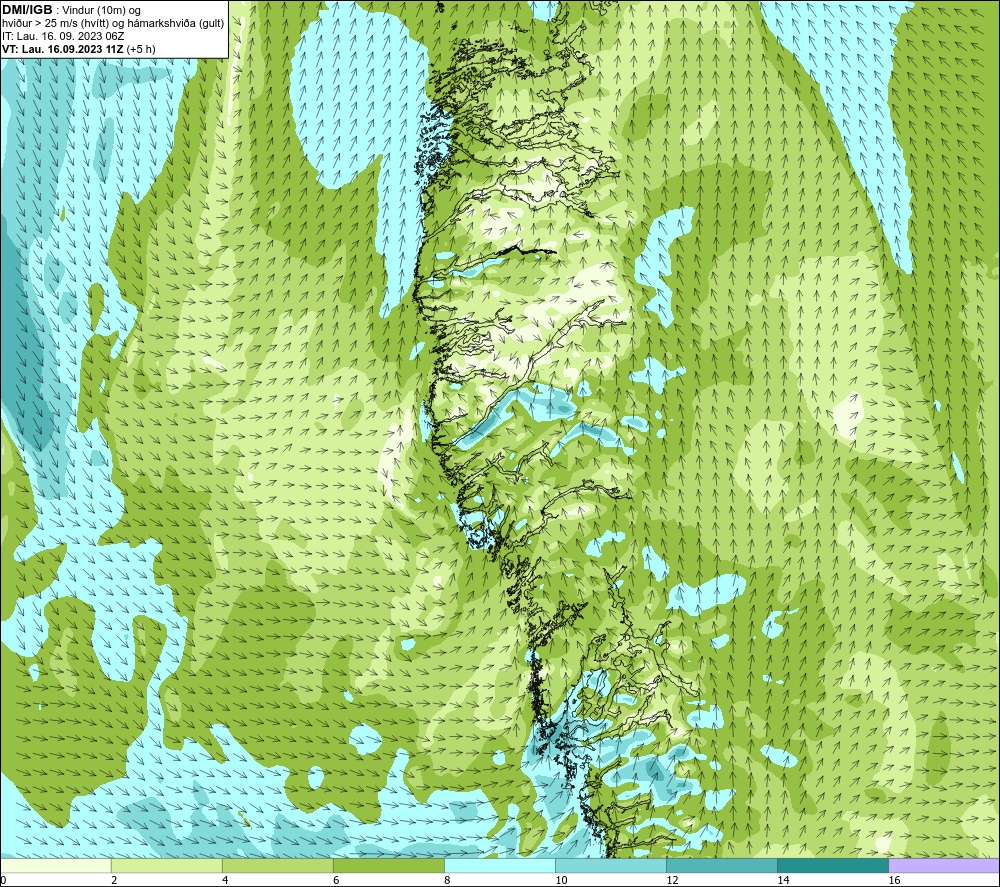Viewport: 1000px width, 887px height.
Task: Click the 4–6 m/s green legend swatch
Action: tap(278, 865)
